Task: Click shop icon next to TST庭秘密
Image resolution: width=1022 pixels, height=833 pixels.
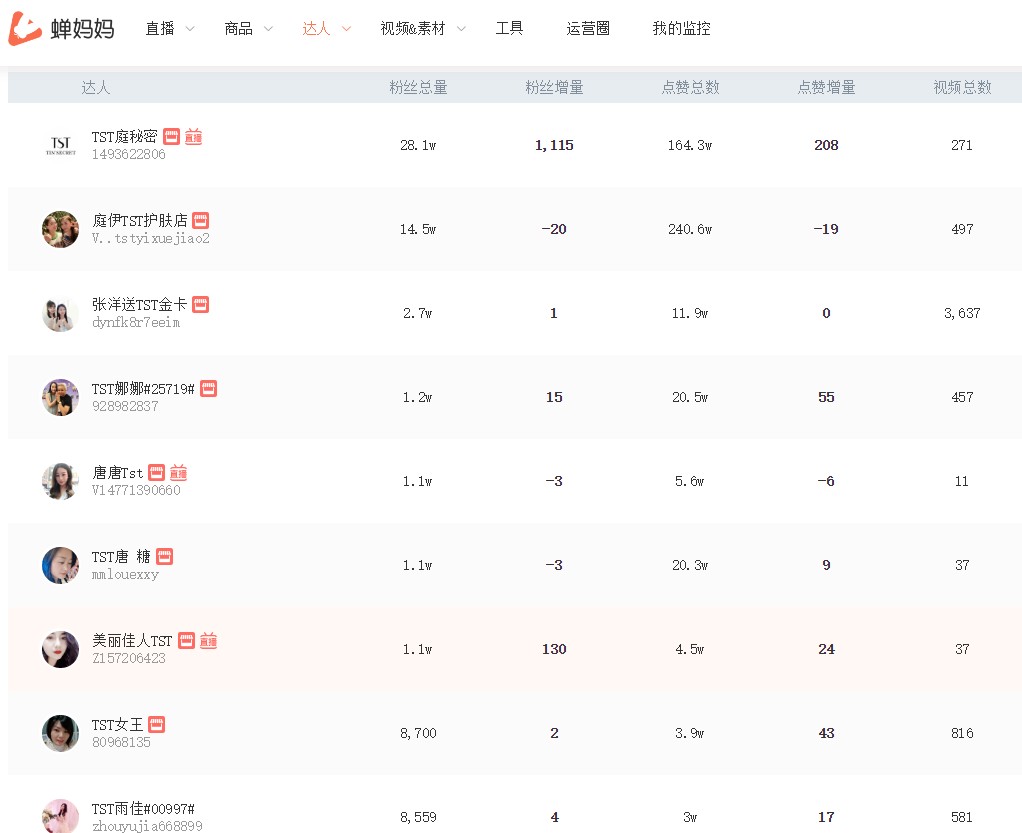Action: click(171, 136)
